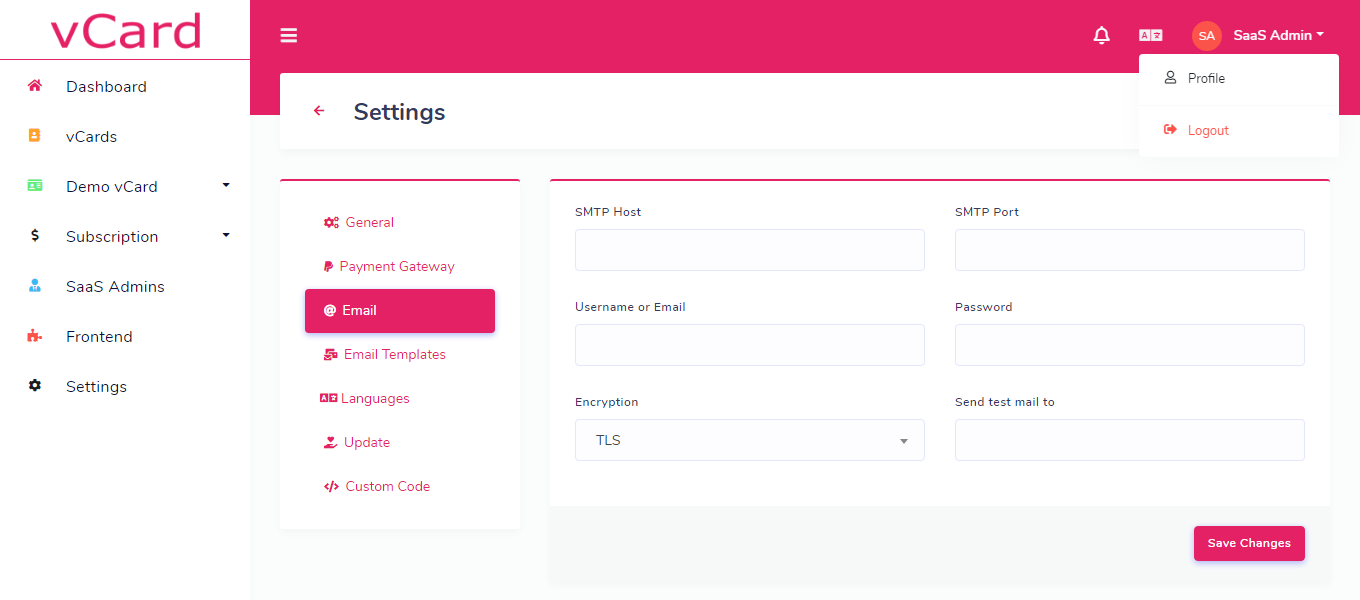Expand the Subscription submenu
Screen dimensions: 1360x600
226,236
